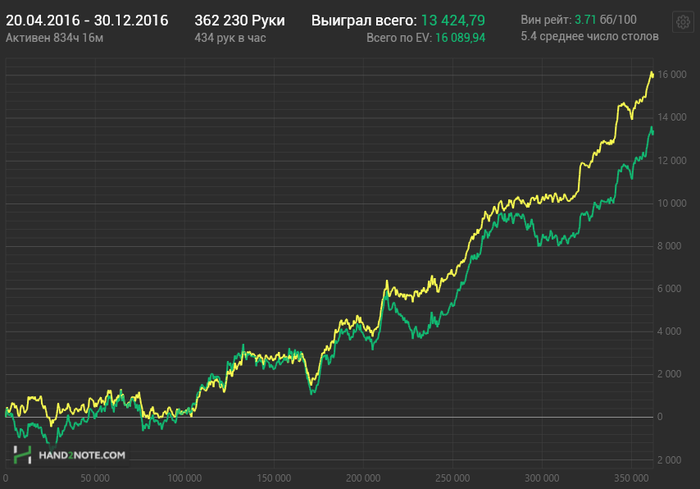Click the win rate value 3.71
Image resolution: width=700 pixels, height=489 pixels.
tap(585, 20)
